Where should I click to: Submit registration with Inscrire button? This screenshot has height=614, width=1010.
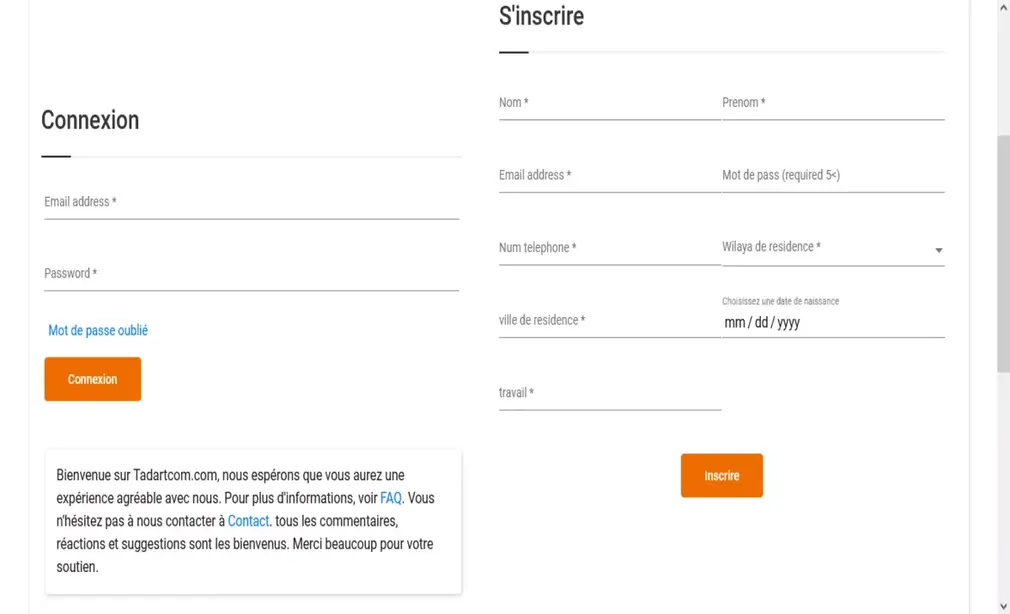[x=721, y=475]
